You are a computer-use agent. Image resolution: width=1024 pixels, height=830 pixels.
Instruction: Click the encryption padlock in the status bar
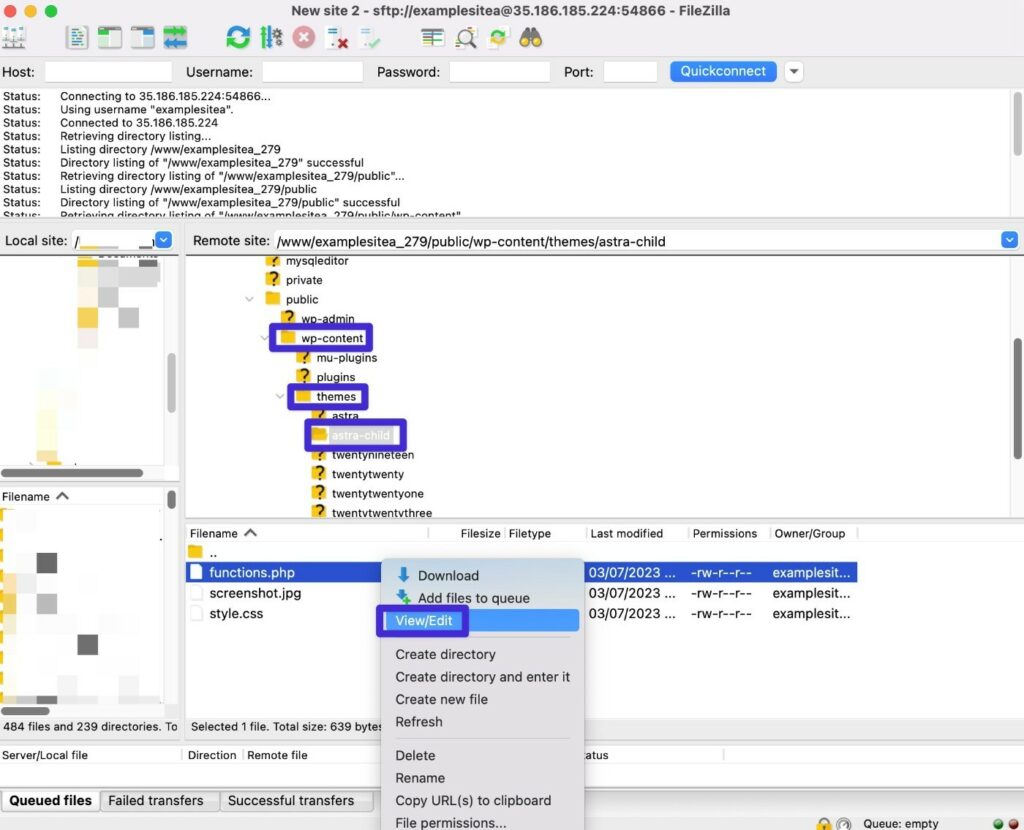point(822,823)
